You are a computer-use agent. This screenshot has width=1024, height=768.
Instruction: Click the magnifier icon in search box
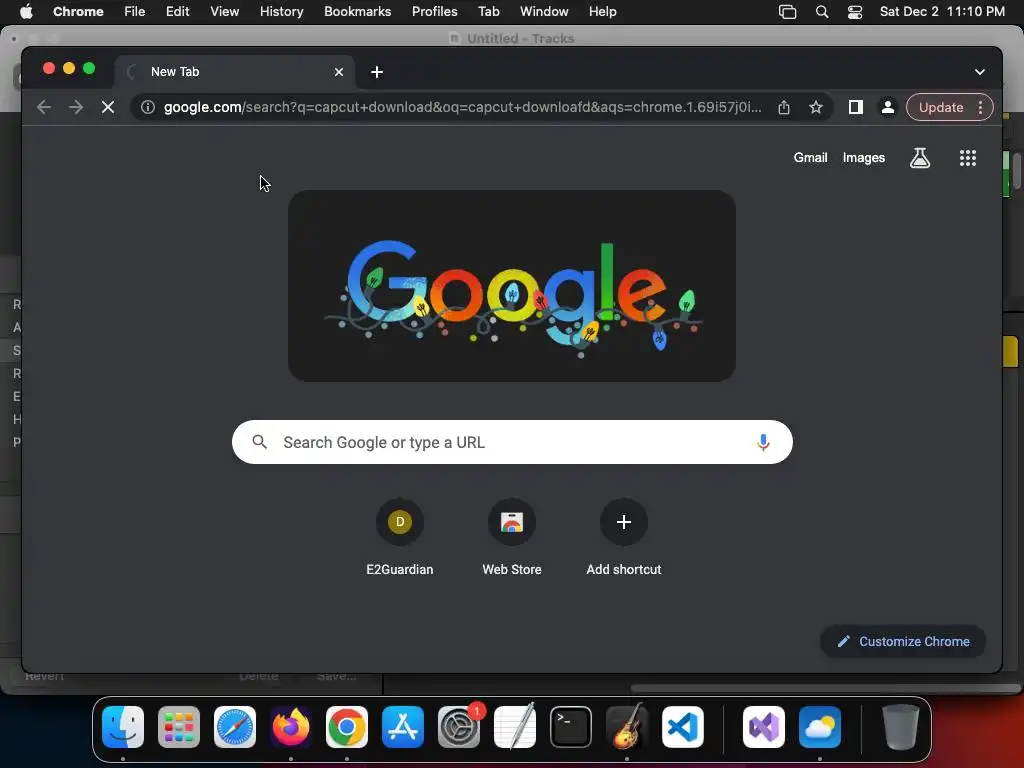pyautogui.click(x=259, y=442)
